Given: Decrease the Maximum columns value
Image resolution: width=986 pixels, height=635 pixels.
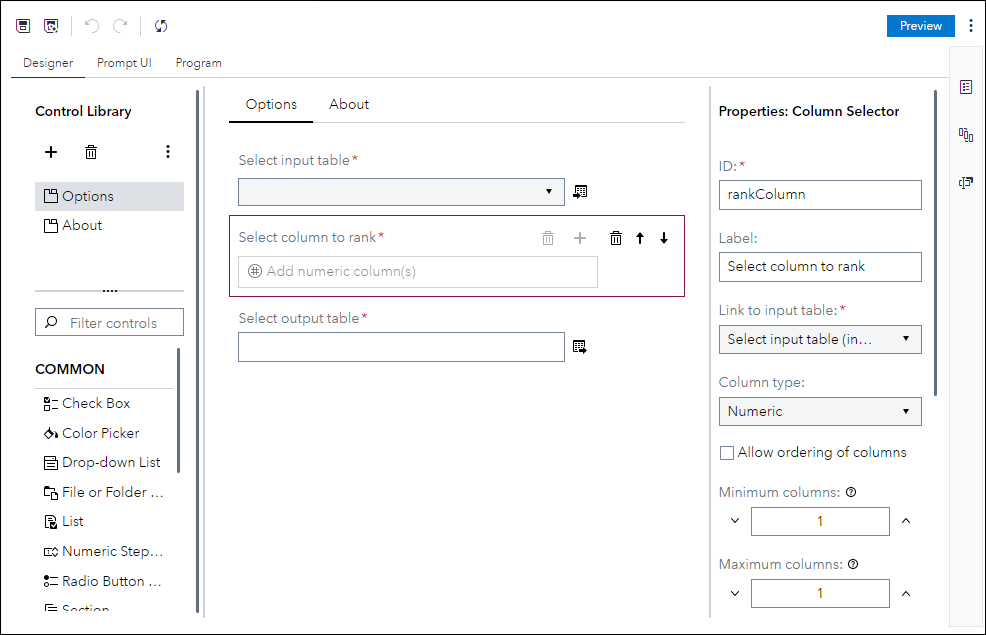Looking at the screenshot, I should click(735, 593).
